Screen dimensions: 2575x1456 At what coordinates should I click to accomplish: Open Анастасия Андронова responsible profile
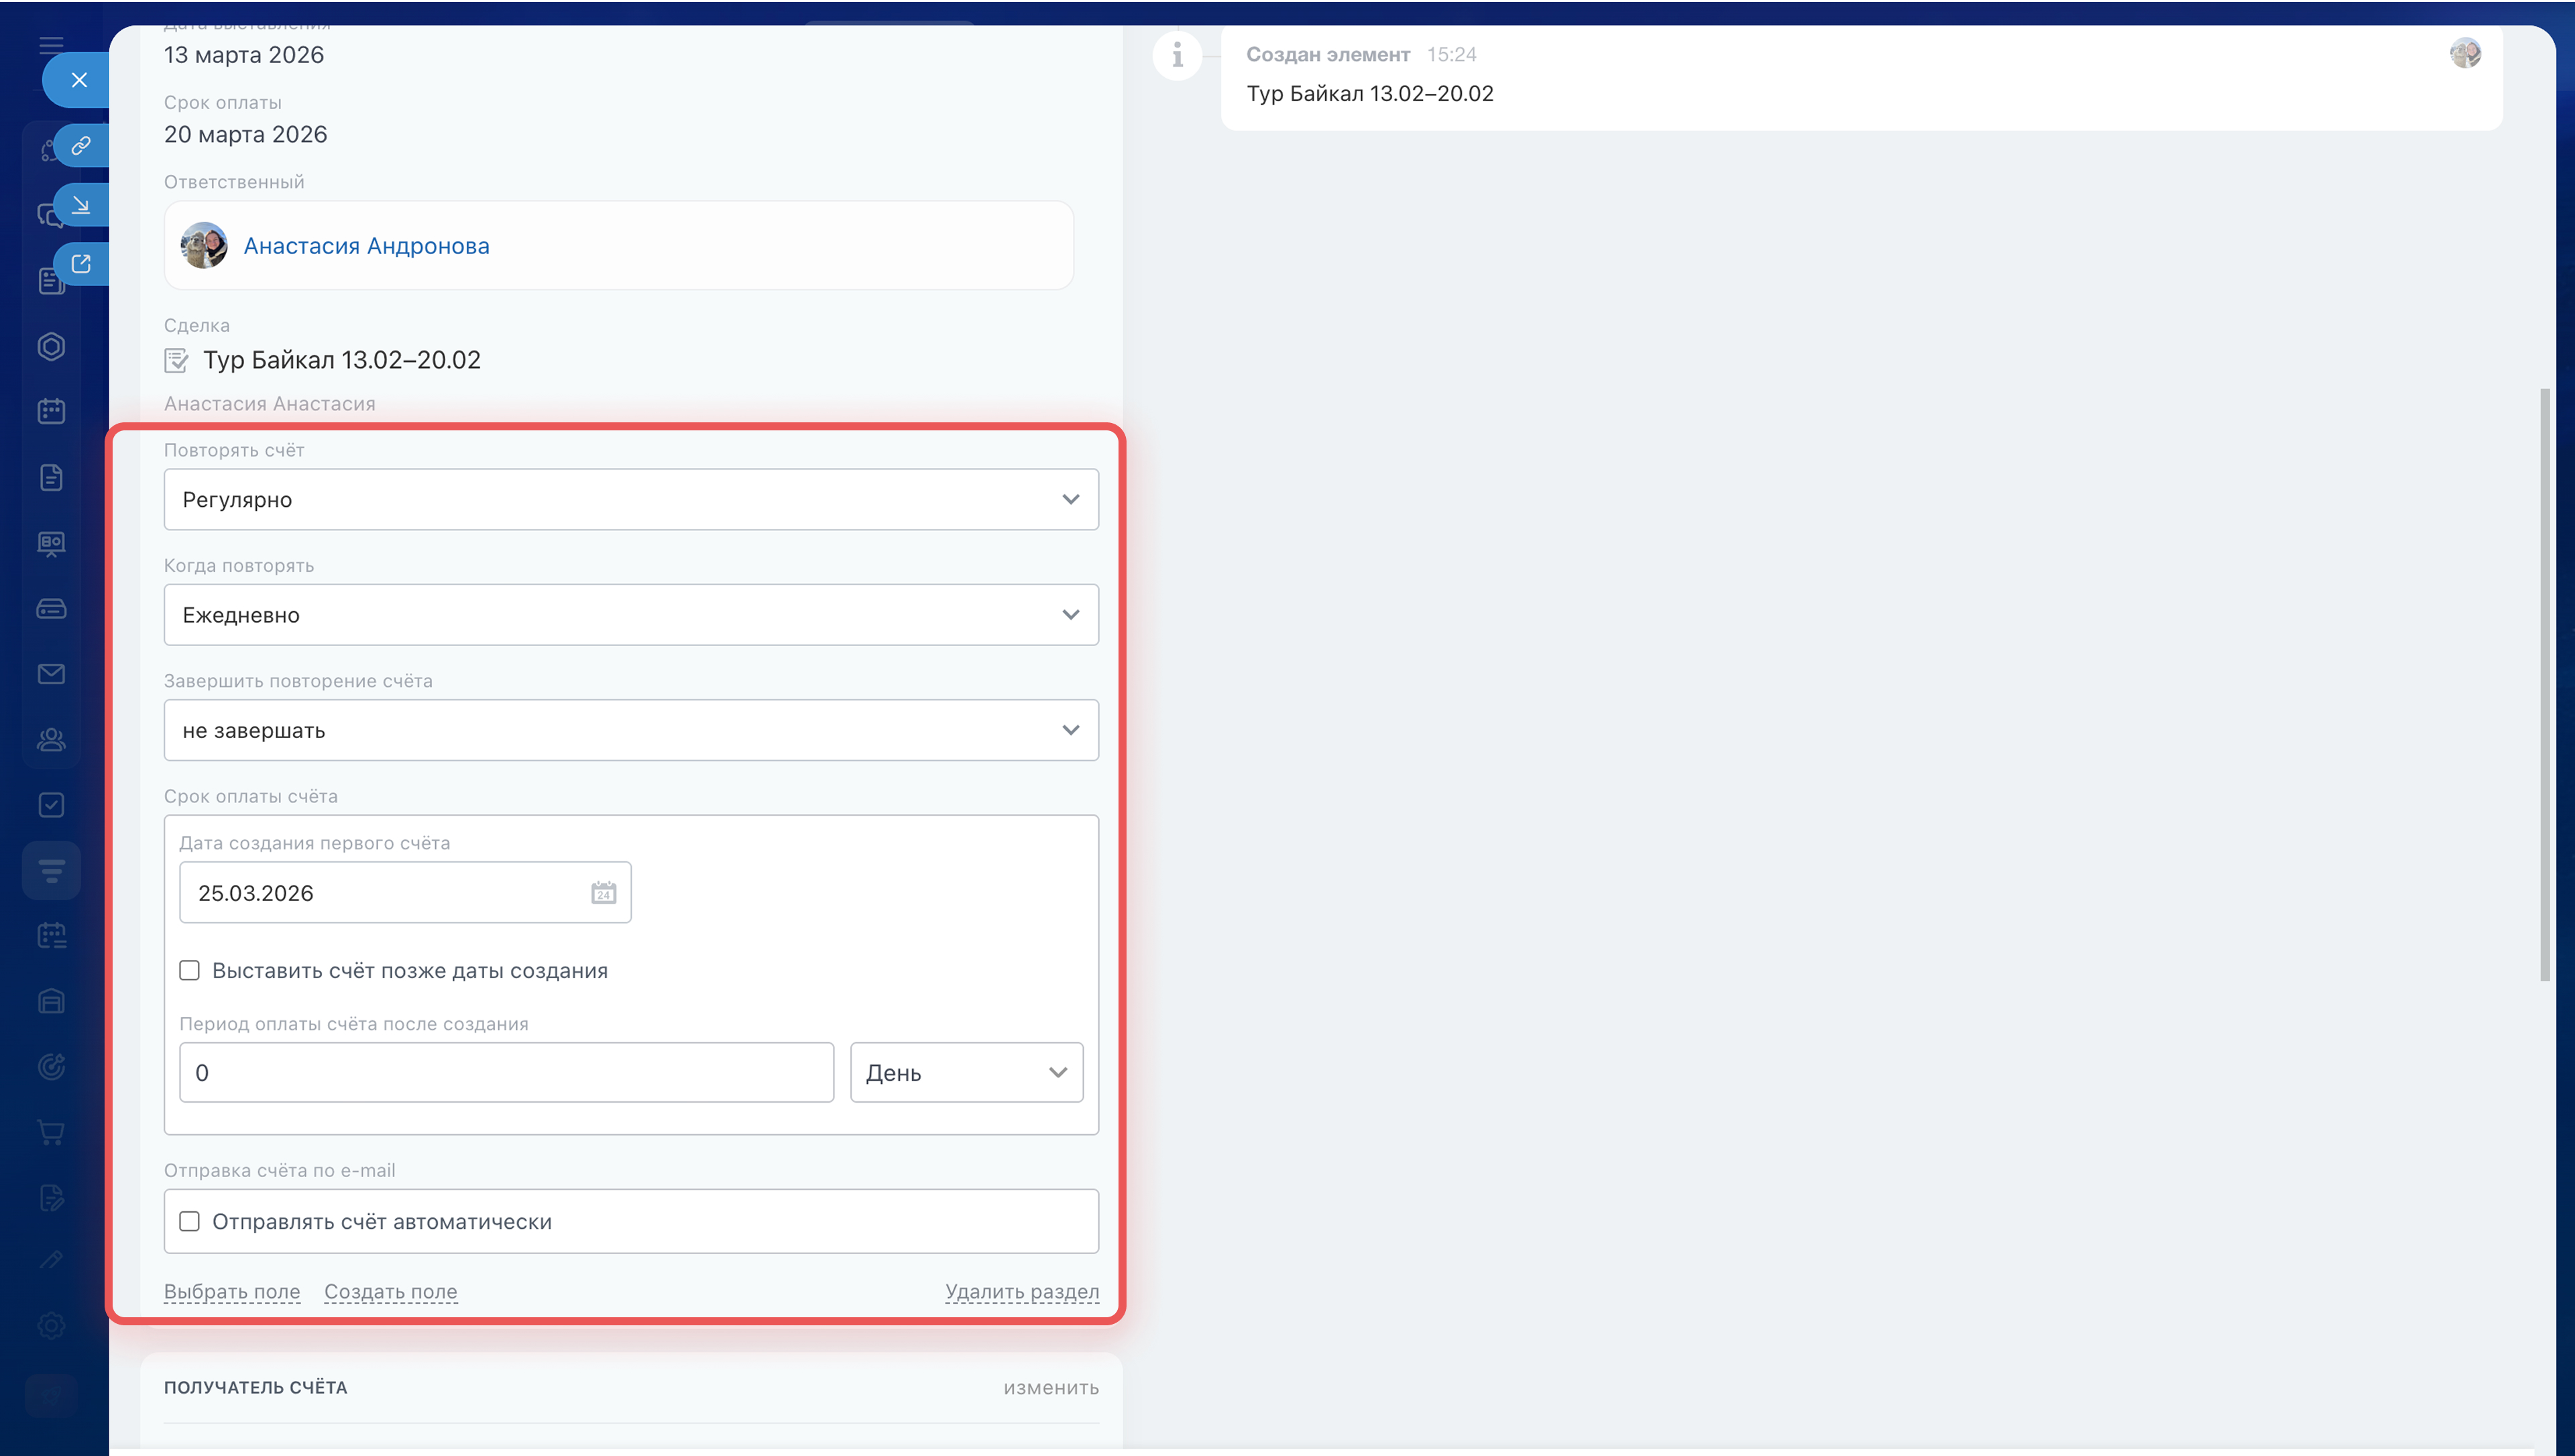(x=366, y=246)
